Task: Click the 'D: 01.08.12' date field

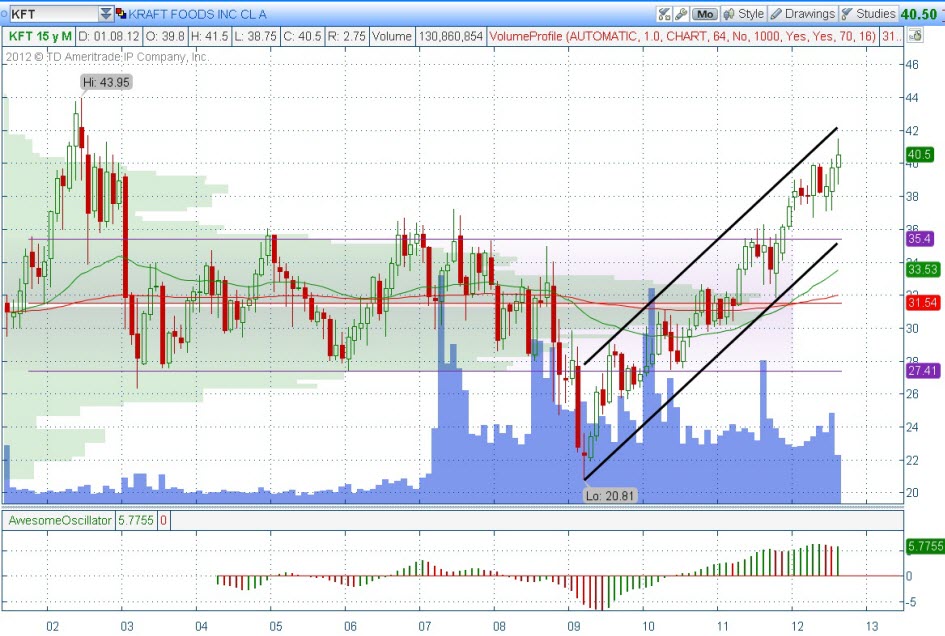Action: pos(109,36)
